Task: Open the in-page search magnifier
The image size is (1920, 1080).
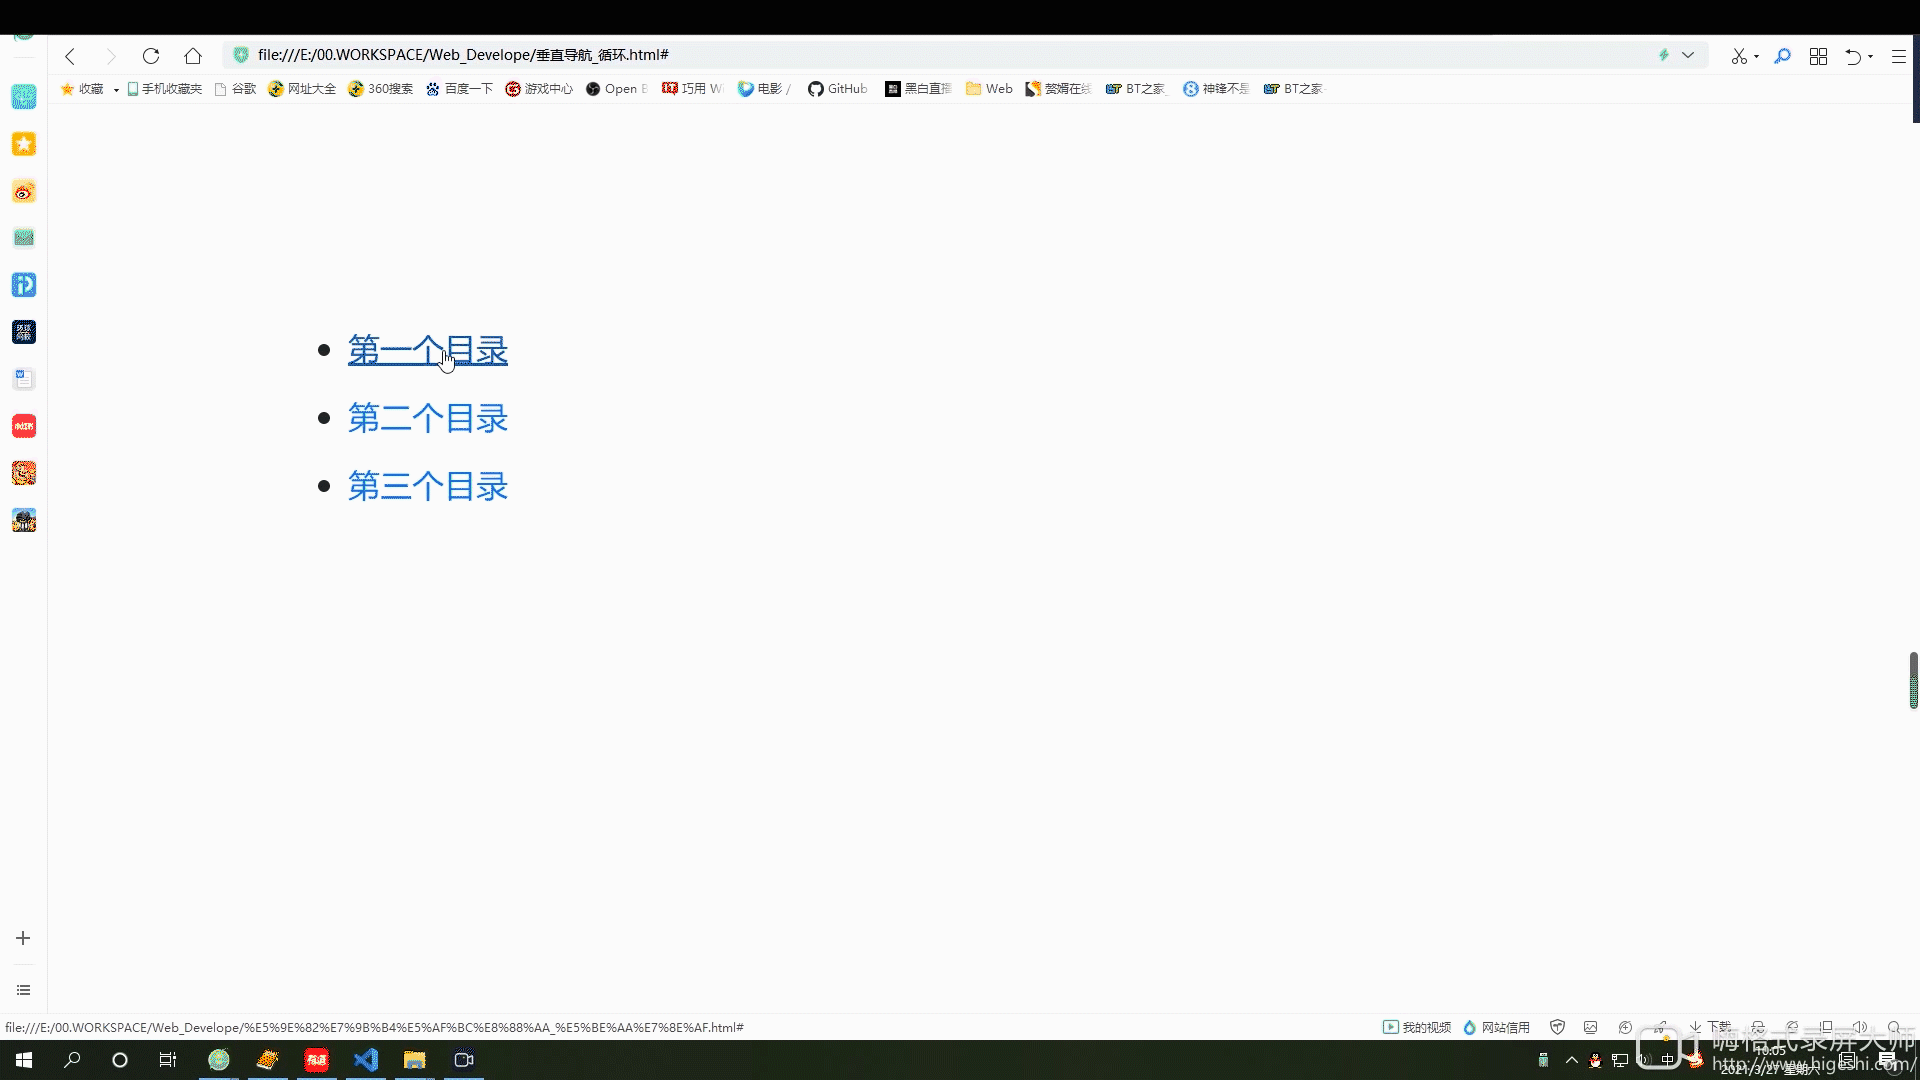Action: pyautogui.click(x=1782, y=56)
